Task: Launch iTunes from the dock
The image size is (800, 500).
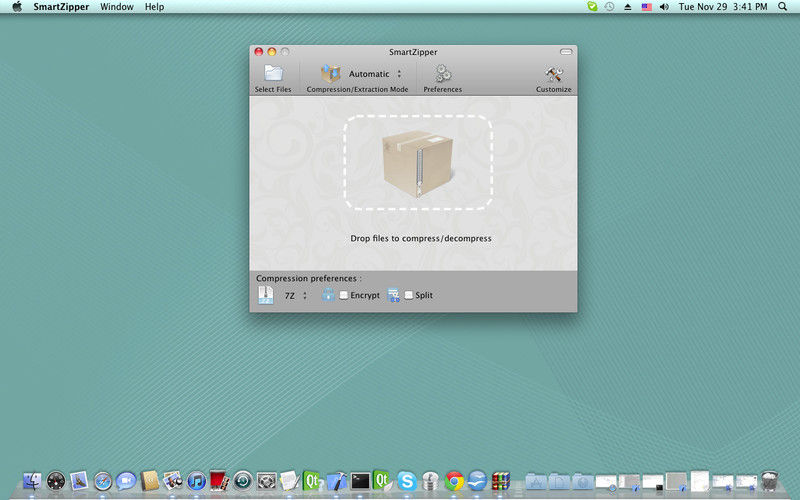Action: point(196,481)
